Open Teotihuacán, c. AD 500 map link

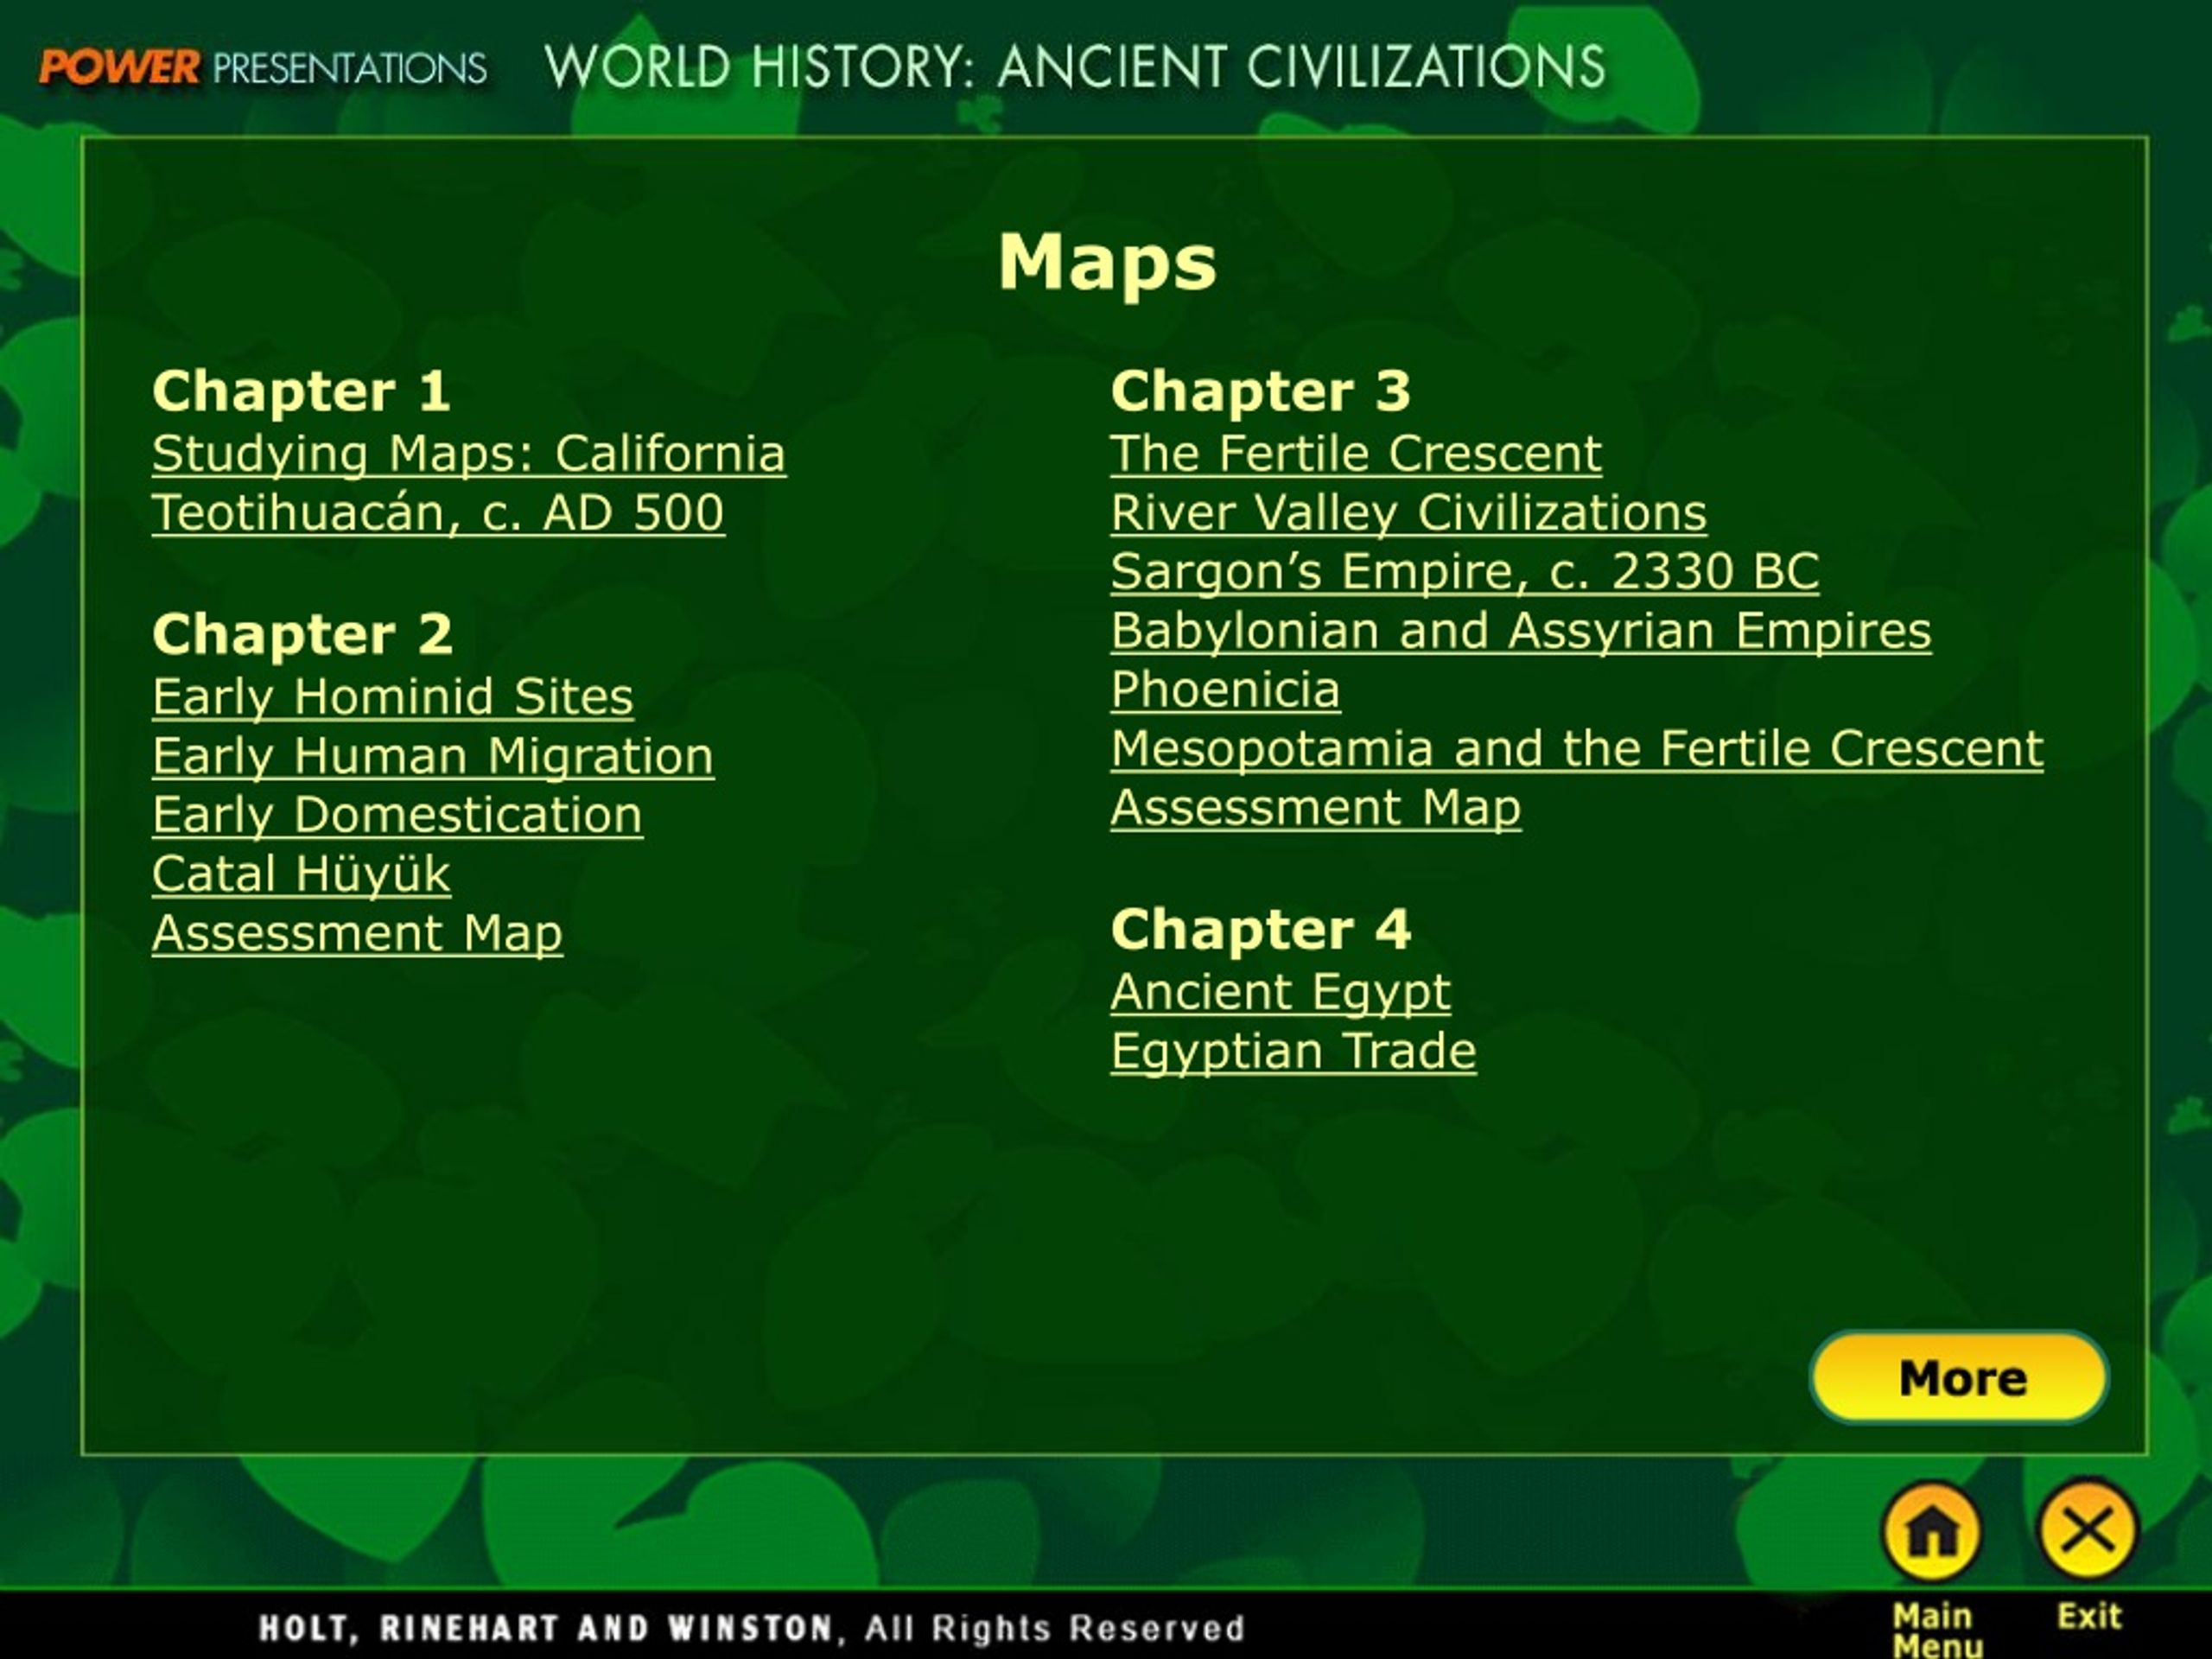tap(438, 513)
